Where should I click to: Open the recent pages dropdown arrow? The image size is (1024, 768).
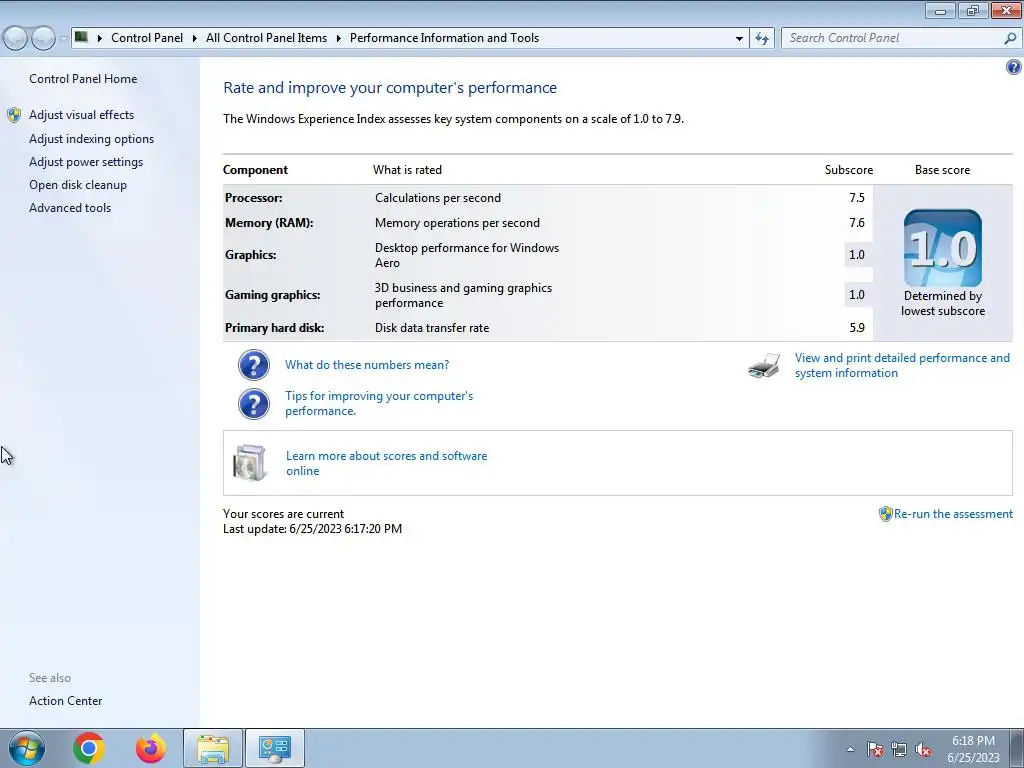[63, 38]
